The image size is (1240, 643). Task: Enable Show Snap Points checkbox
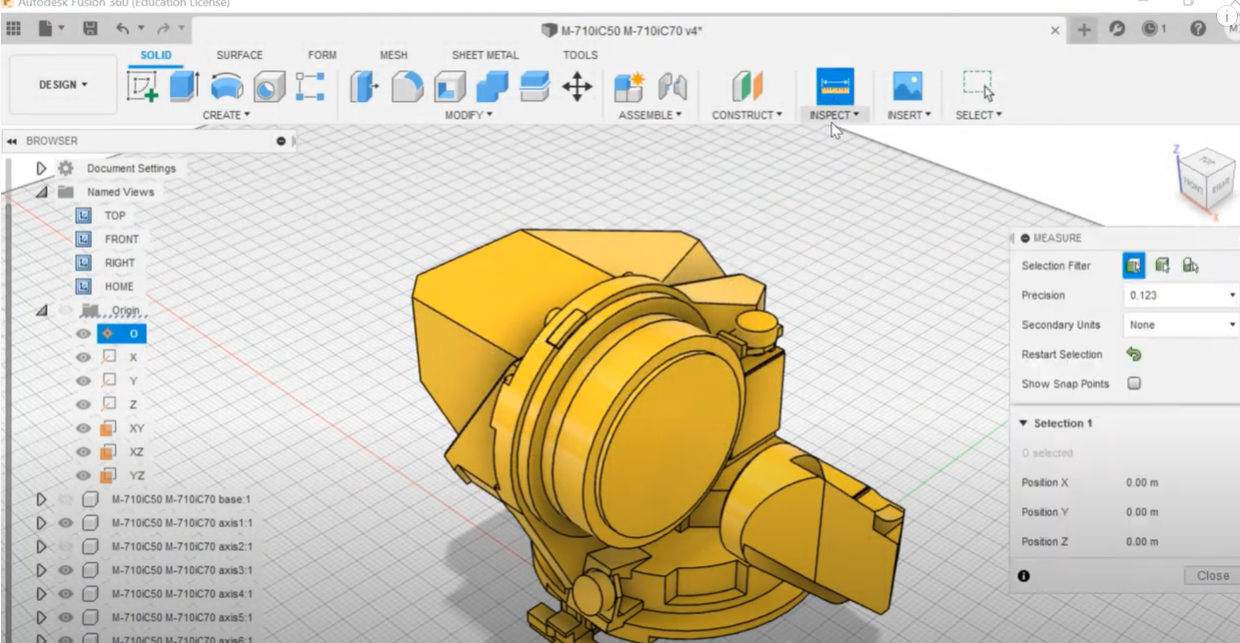(1134, 383)
